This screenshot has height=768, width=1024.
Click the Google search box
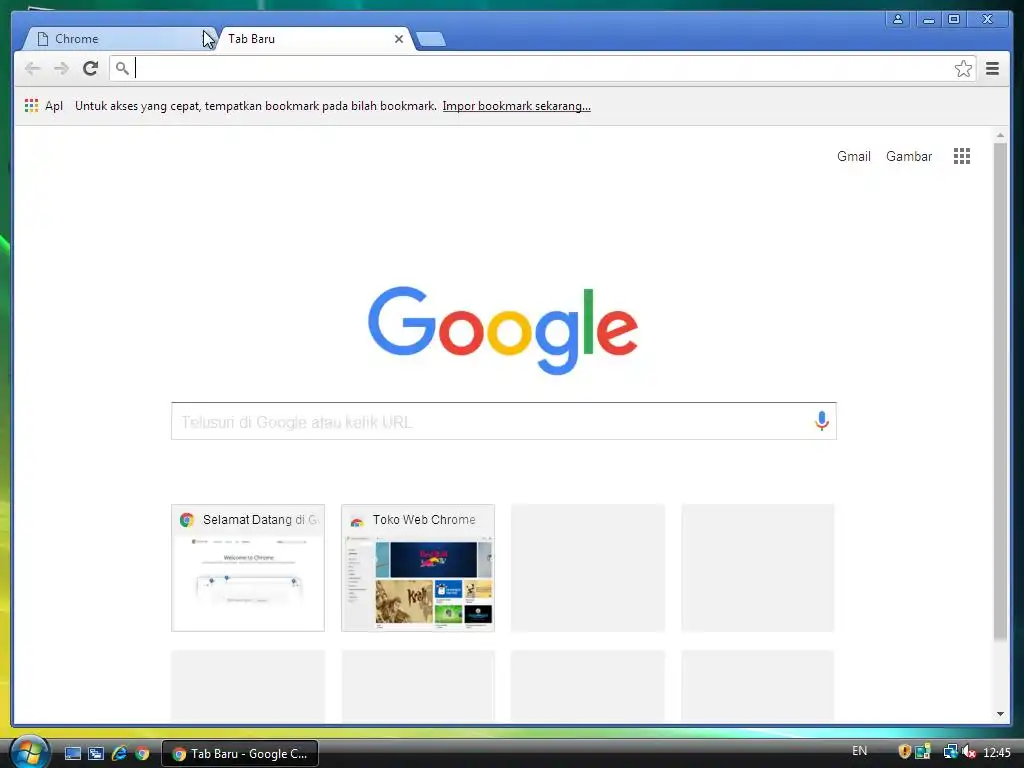[503, 421]
